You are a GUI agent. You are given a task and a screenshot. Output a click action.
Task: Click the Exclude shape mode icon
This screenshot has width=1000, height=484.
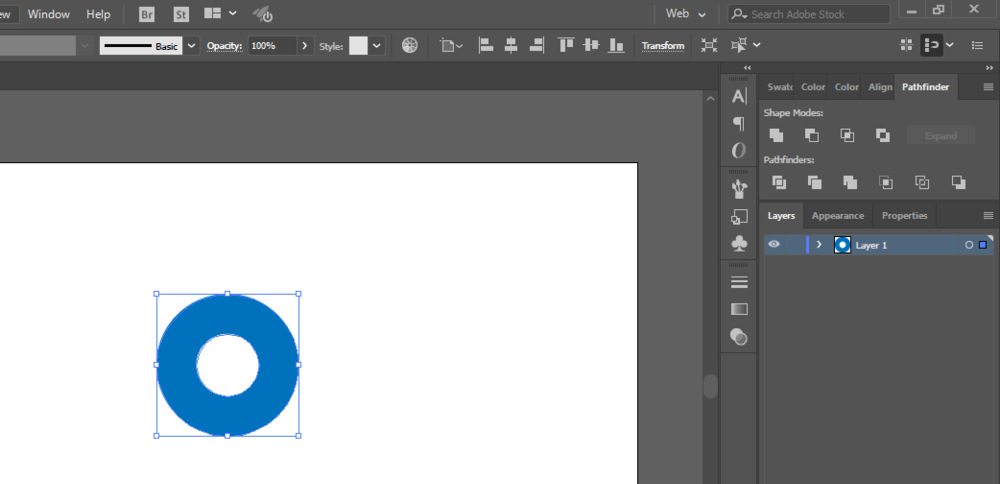882,135
